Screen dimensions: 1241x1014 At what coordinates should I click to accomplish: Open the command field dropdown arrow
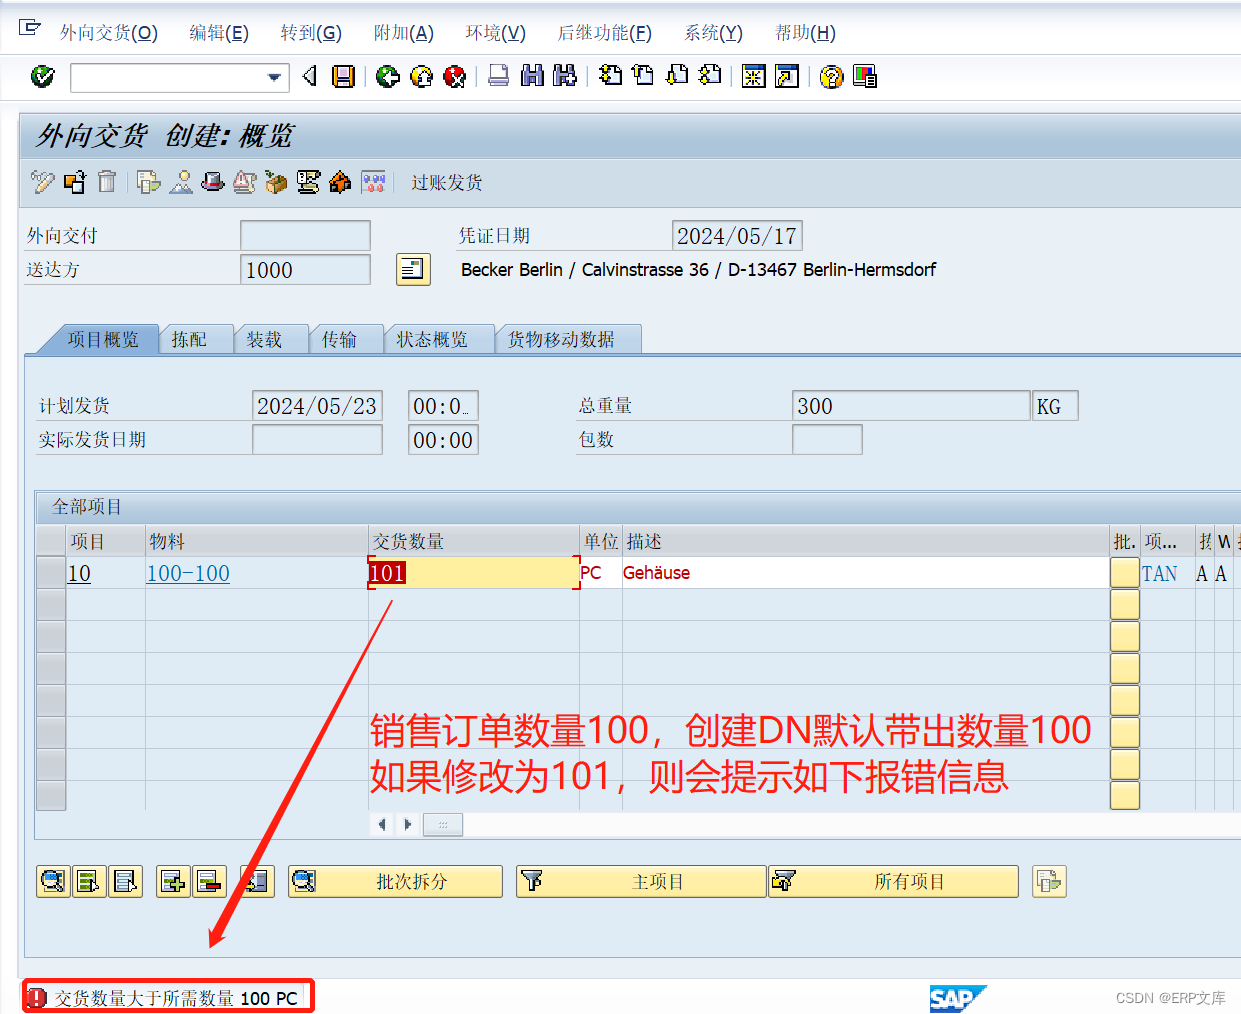[272, 77]
